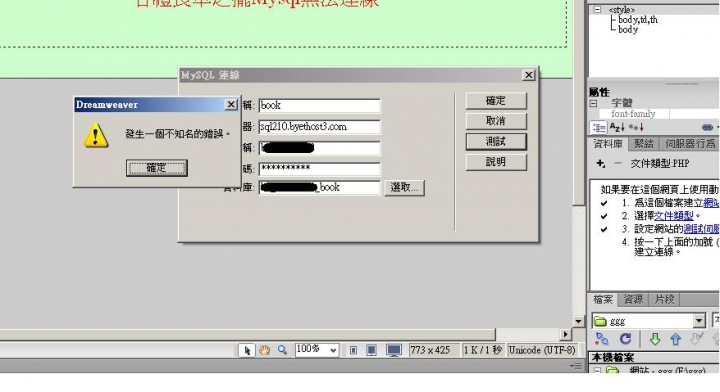Viewport: 720px width, 392px height.
Task: Get files with the green down arrow
Action: 655,339
